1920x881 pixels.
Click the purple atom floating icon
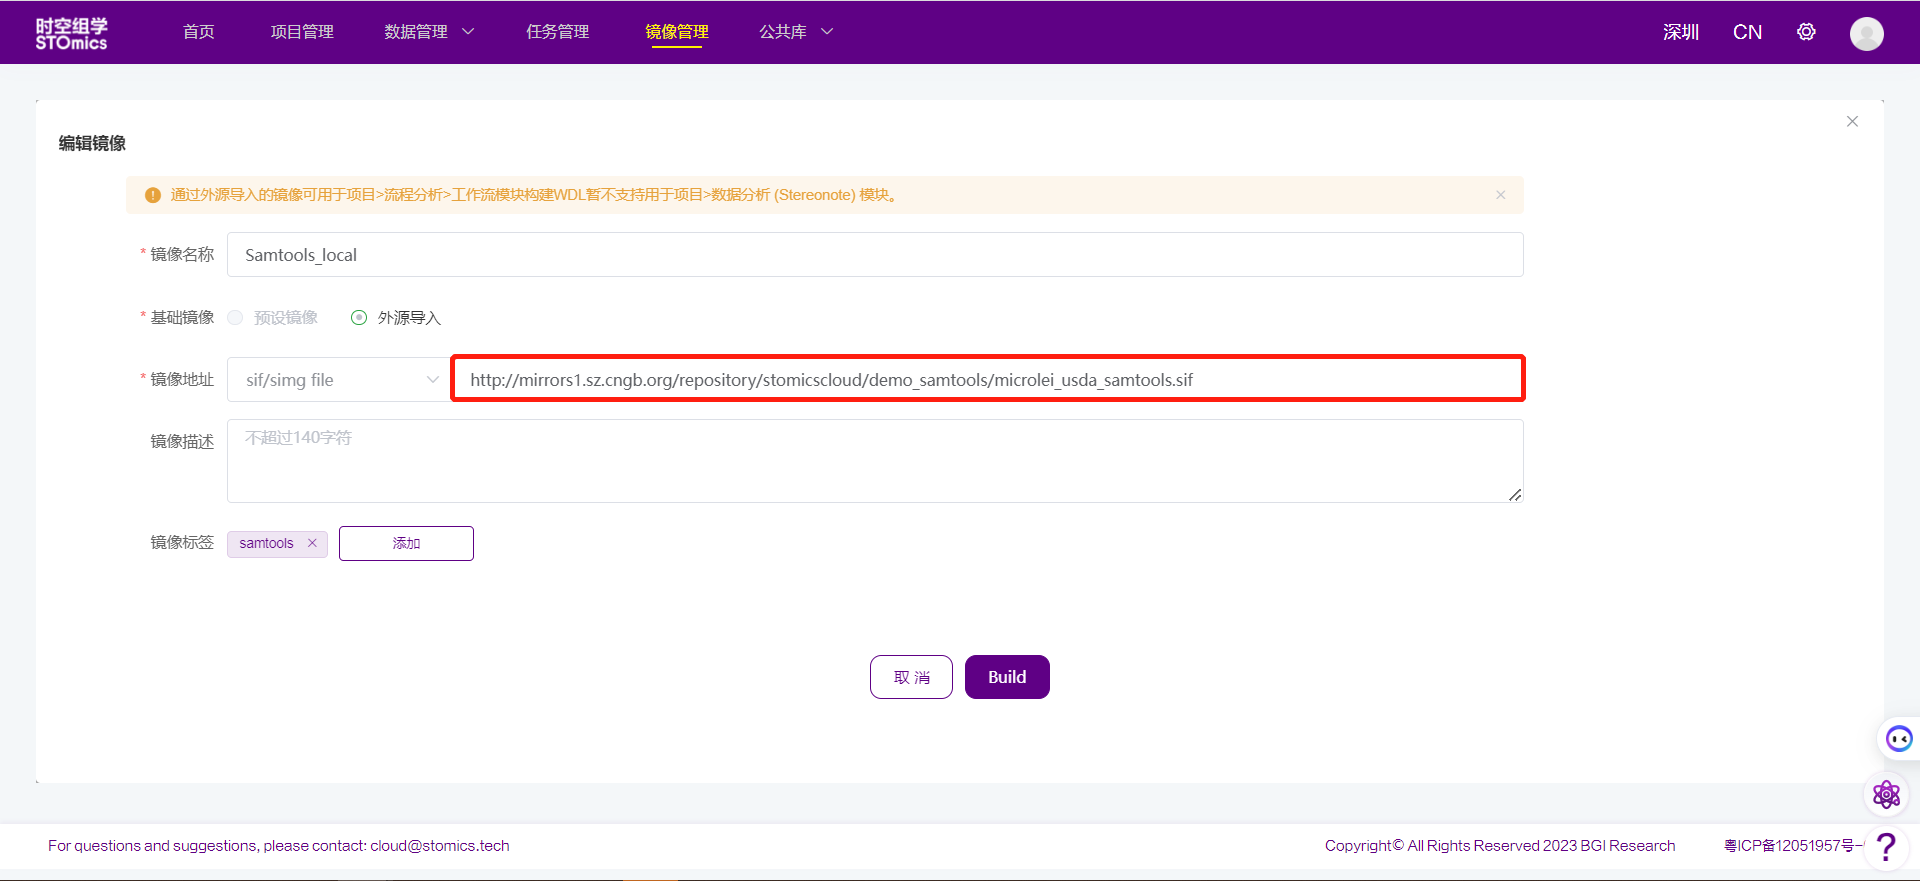pyautogui.click(x=1886, y=795)
